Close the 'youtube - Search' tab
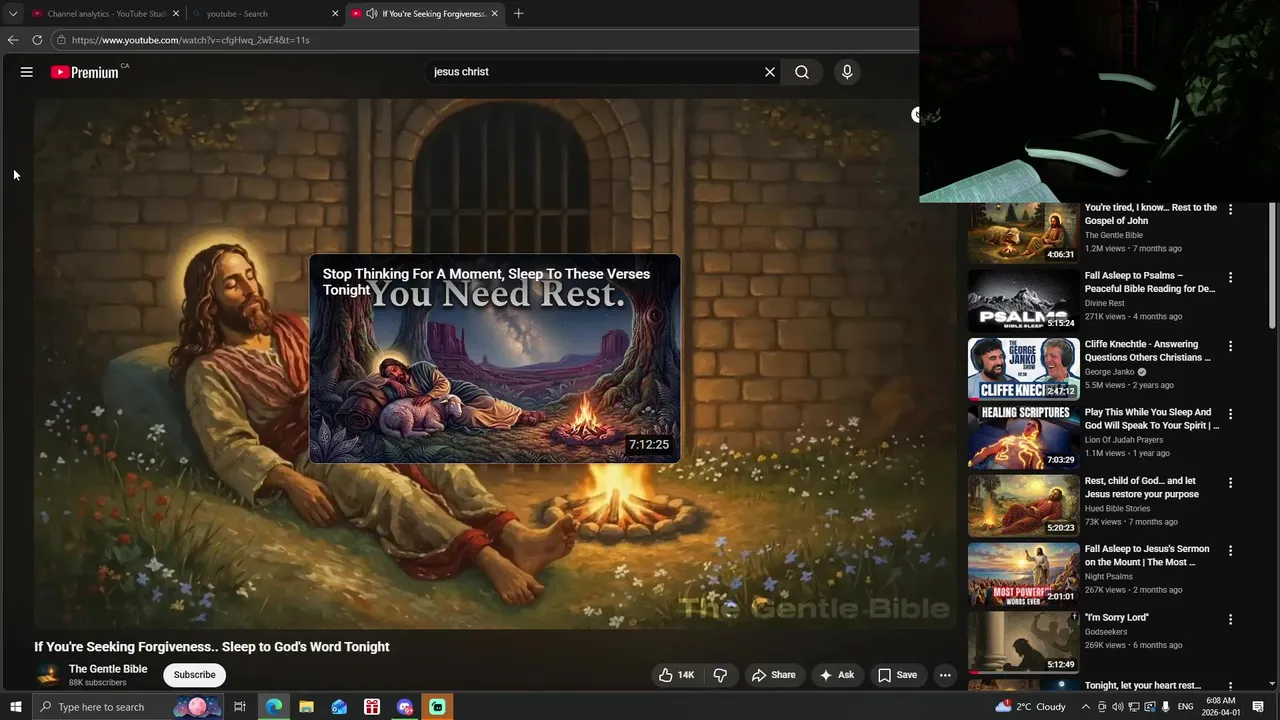Image resolution: width=1280 pixels, height=720 pixels. point(335,14)
